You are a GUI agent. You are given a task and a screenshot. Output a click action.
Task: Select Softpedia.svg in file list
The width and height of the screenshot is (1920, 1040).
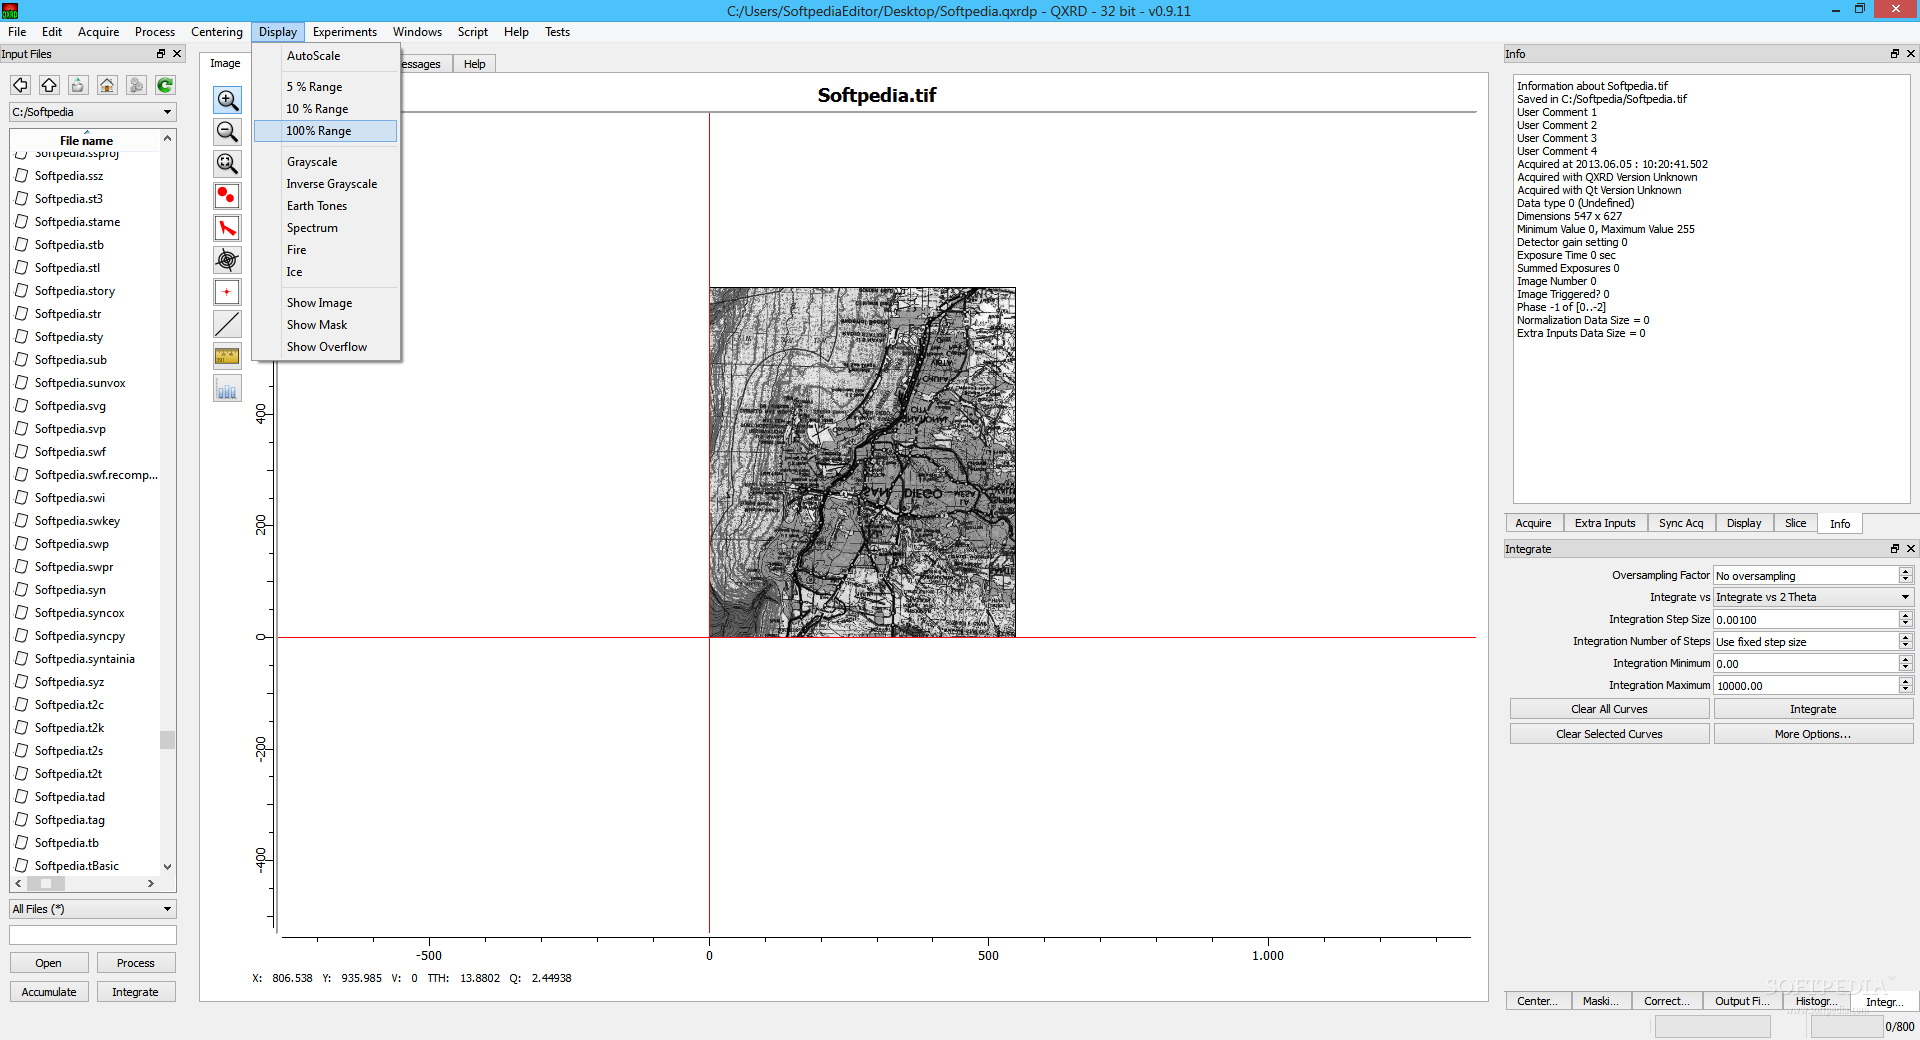[70, 406]
